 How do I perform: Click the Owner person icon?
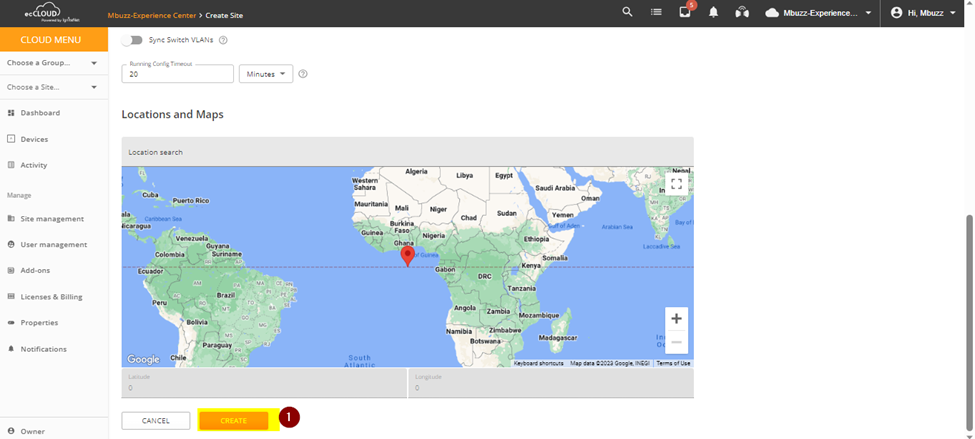coord(11,431)
